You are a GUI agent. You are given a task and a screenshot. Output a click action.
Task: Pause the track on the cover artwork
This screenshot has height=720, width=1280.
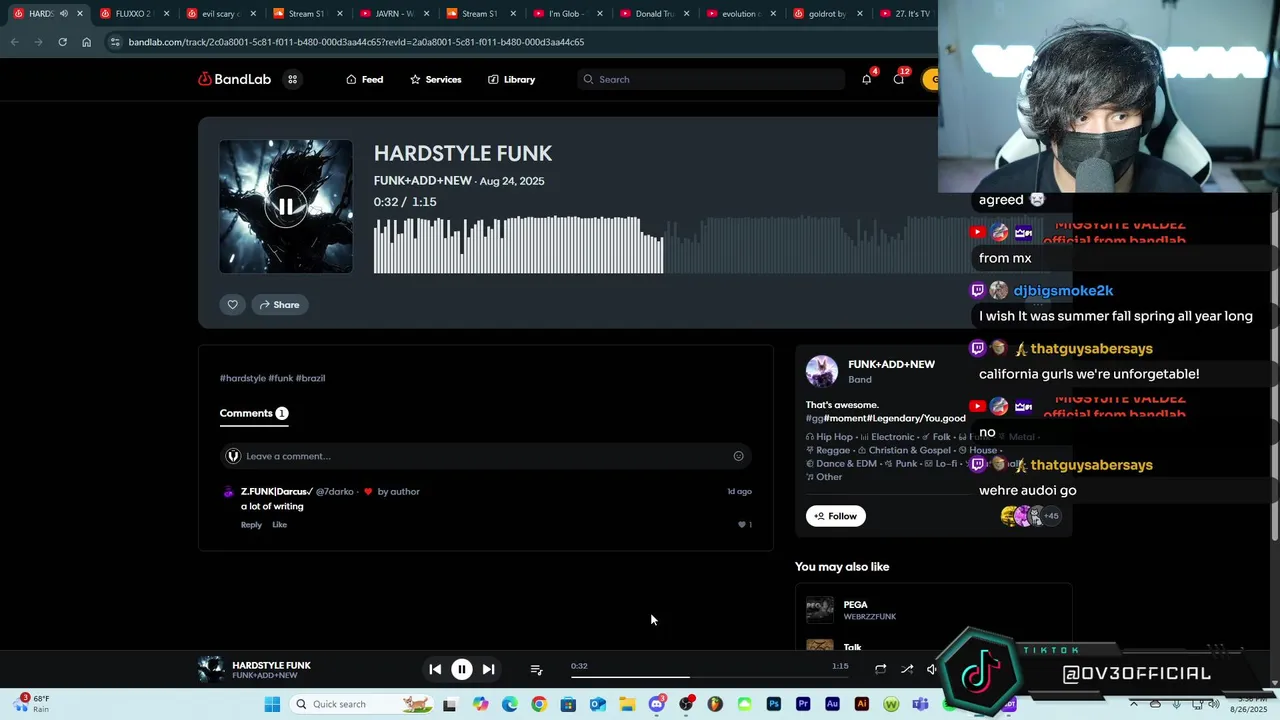pyautogui.click(x=285, y=207)
